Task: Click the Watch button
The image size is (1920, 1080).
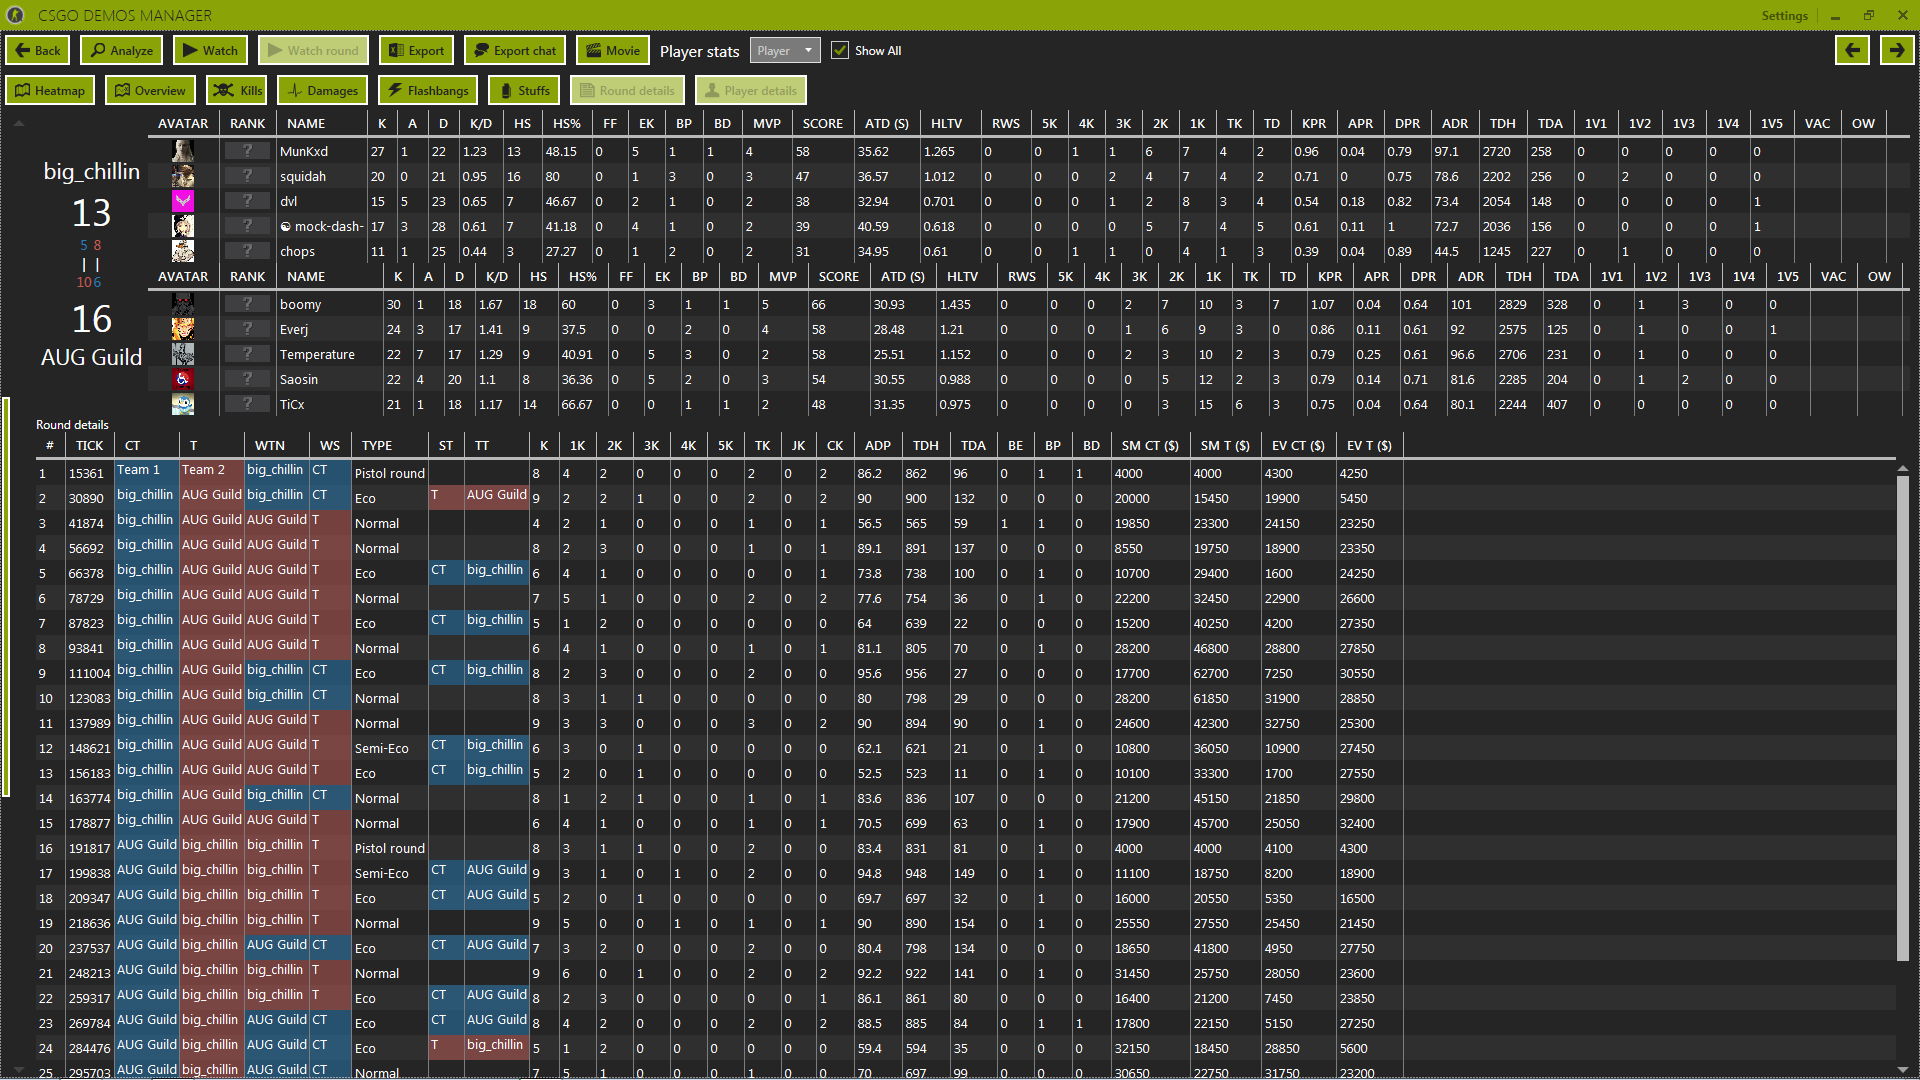Action: pos(210,51)
